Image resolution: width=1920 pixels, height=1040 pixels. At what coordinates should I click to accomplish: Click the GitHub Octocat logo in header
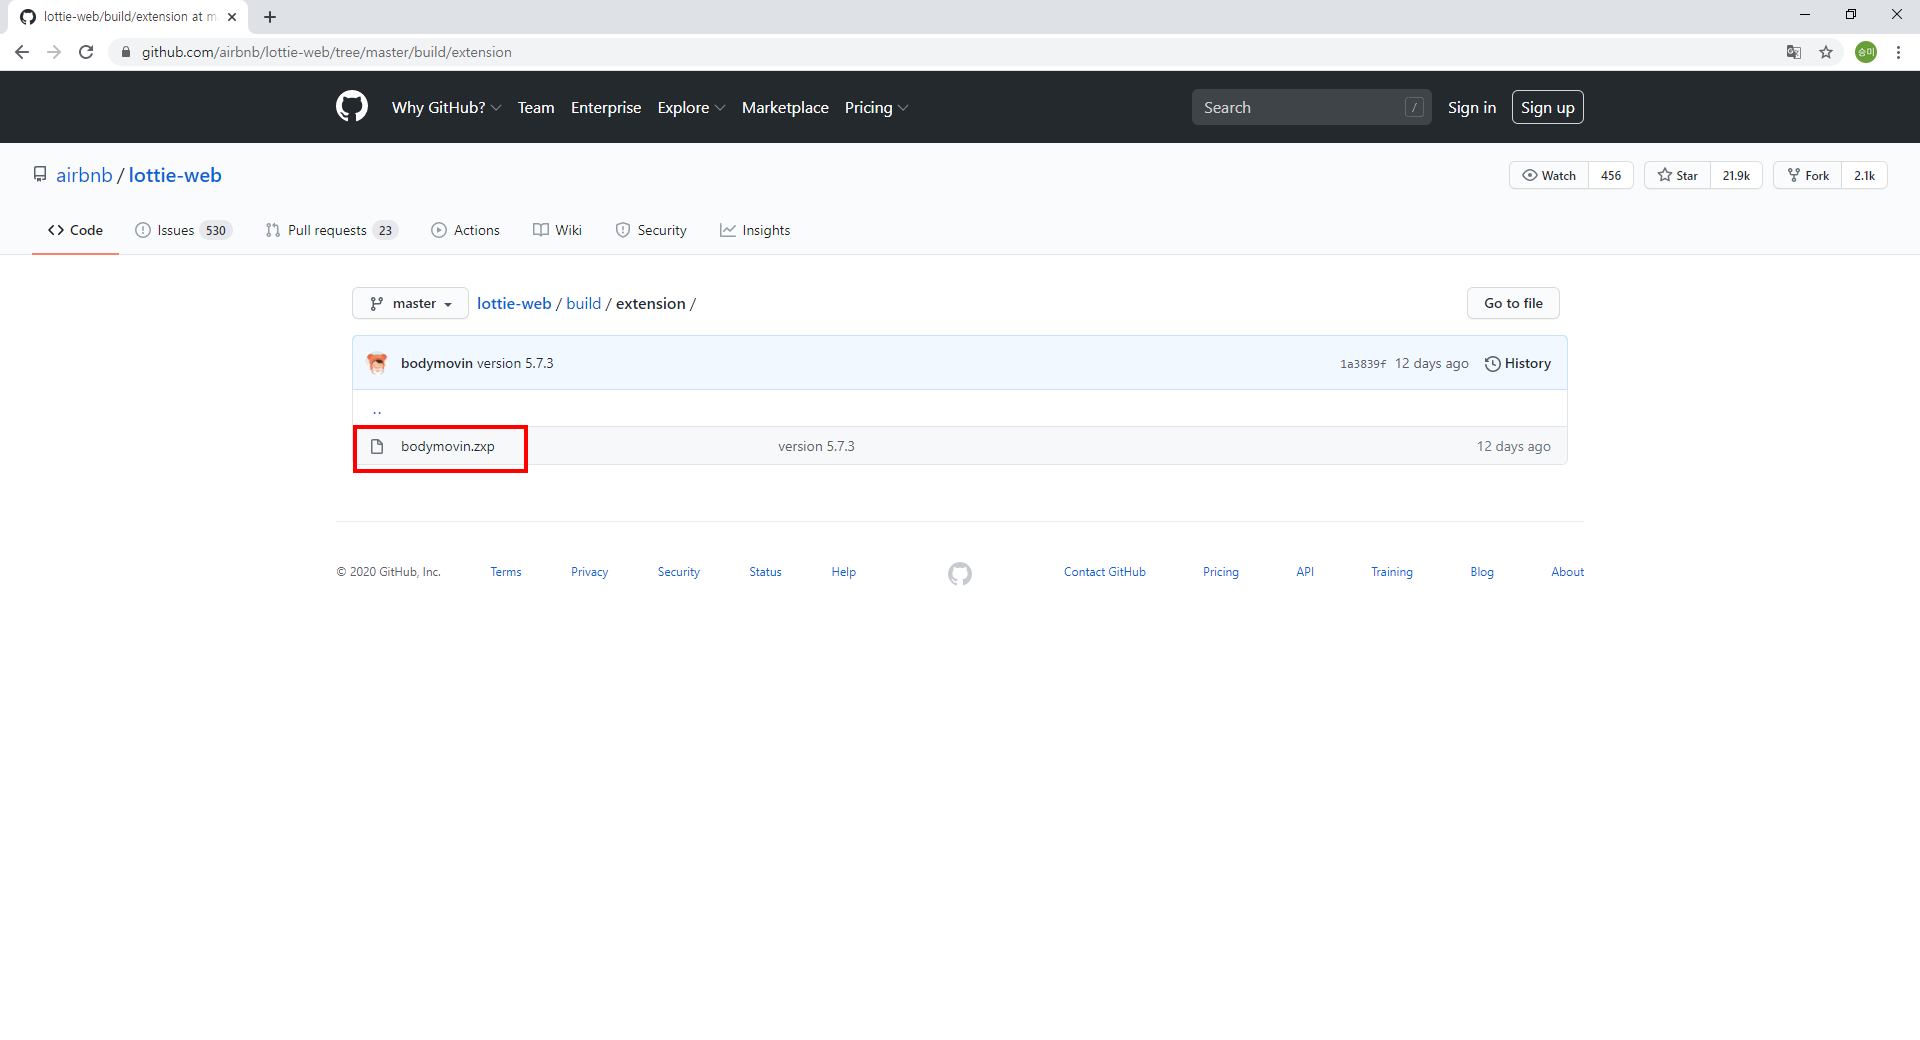click(x=352, y=107)
